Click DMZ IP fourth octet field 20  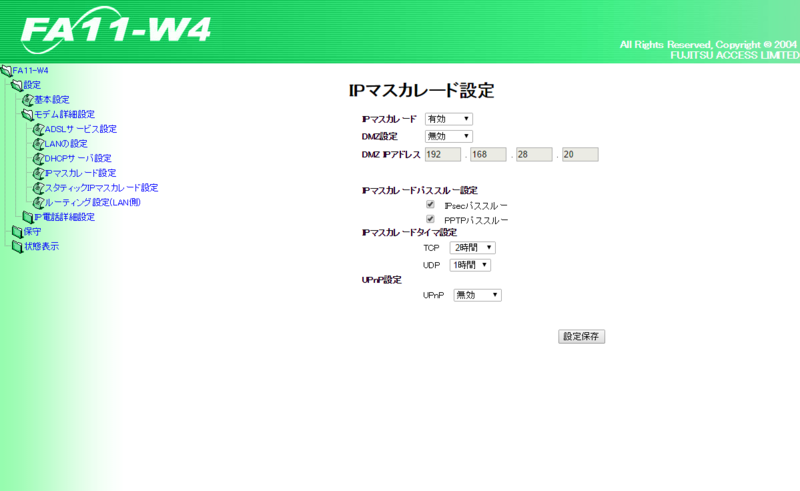(580, 155)
